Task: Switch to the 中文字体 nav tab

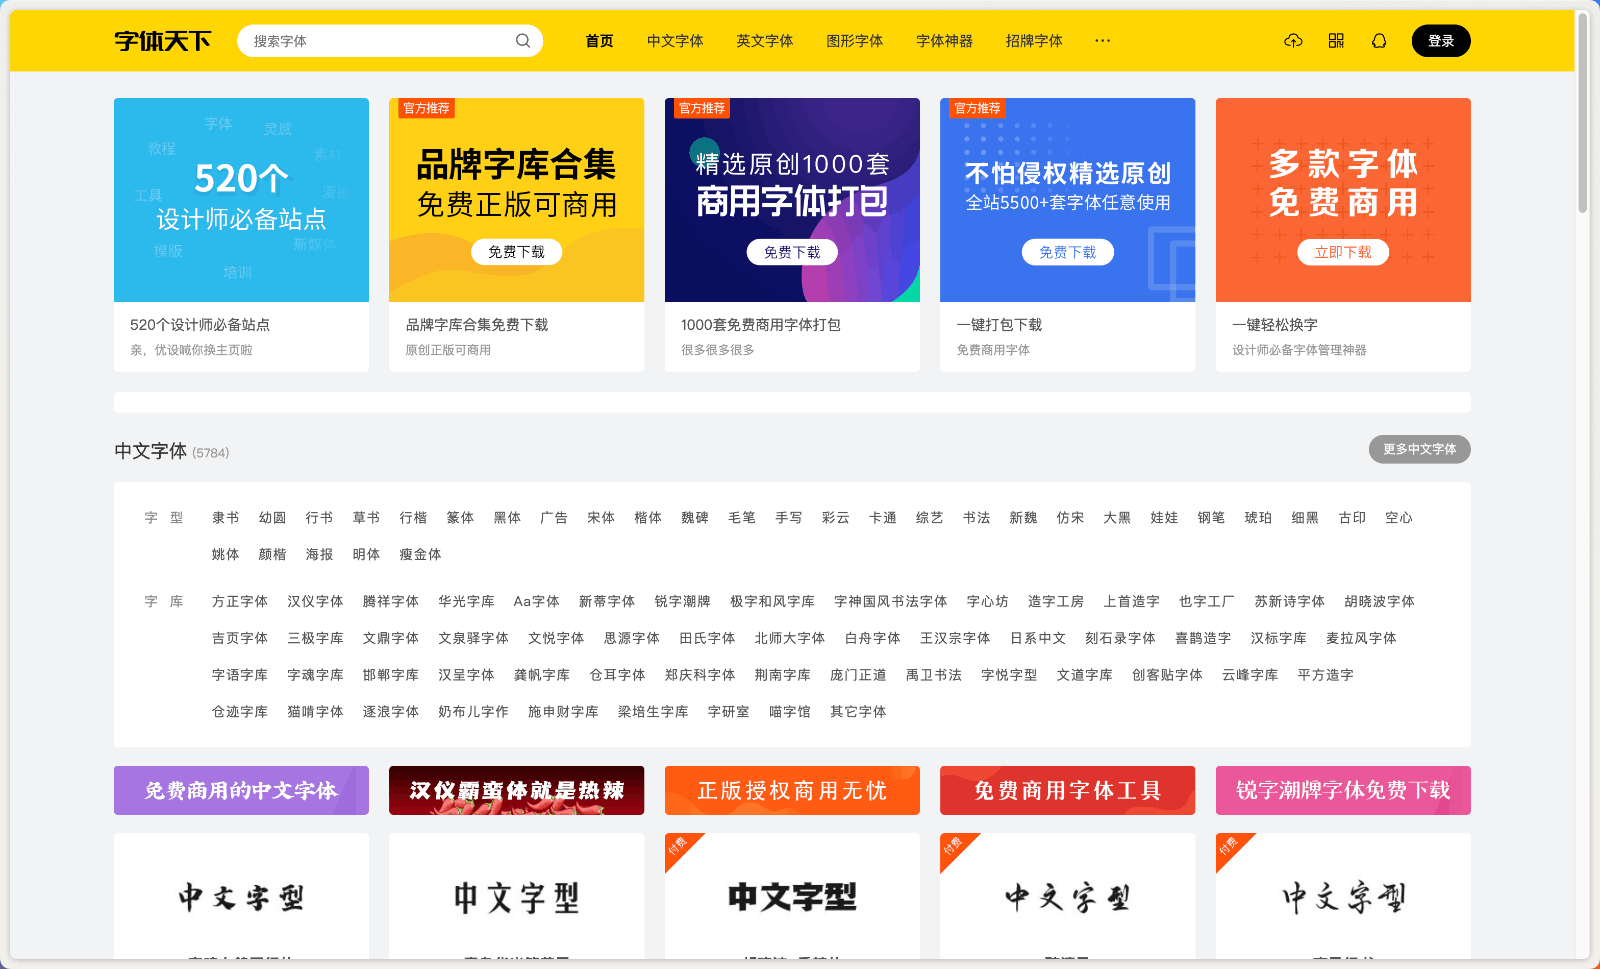Action: point(675,41)
